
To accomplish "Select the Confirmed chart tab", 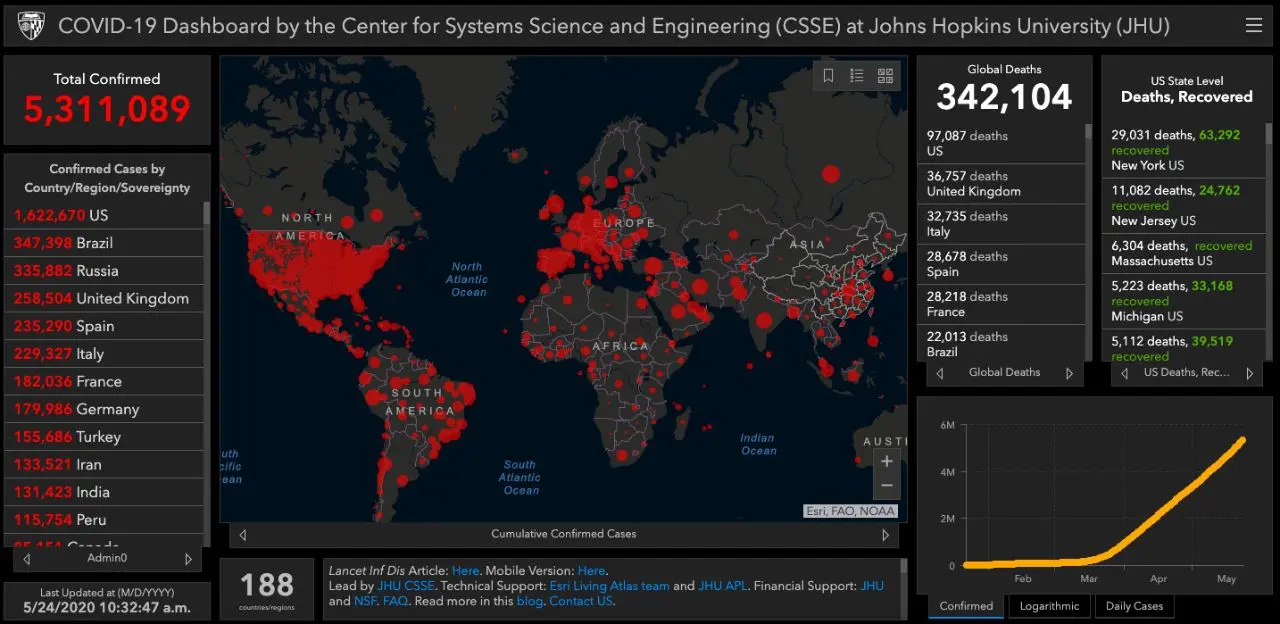I will point(966,606).
